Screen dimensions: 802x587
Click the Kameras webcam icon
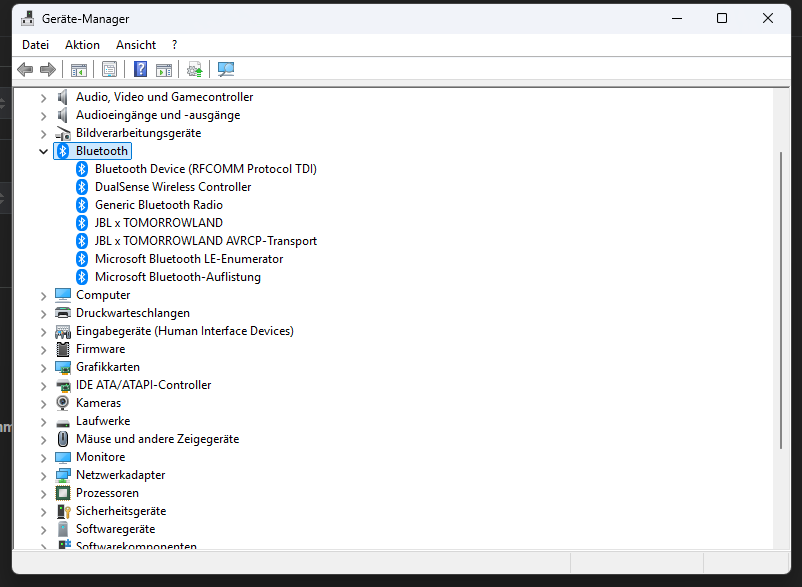(x=62, y=403)
